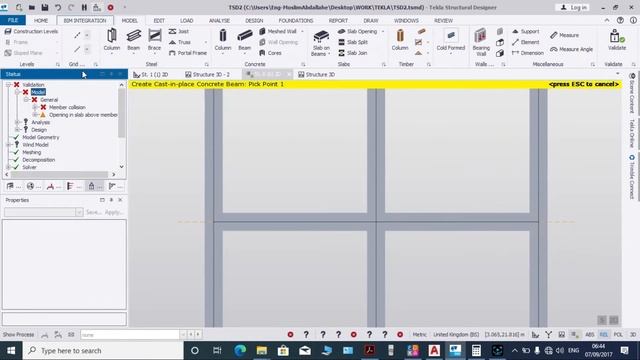Expand the Design tree node
Screen dimensions: 640x360
(x=17, y=130)
